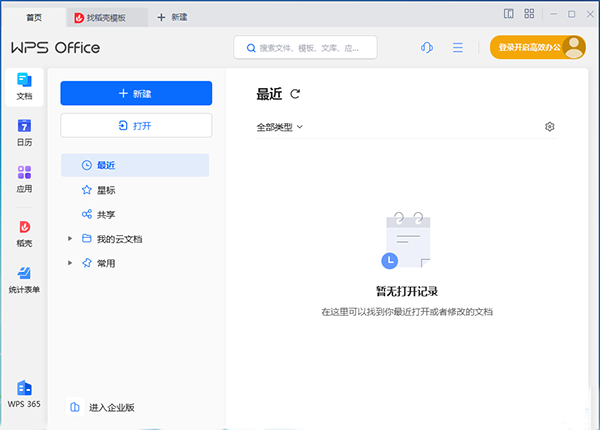Viewport: 600px width, 430px height.
Task: Open the list settings gear icon
Action: 549,127
